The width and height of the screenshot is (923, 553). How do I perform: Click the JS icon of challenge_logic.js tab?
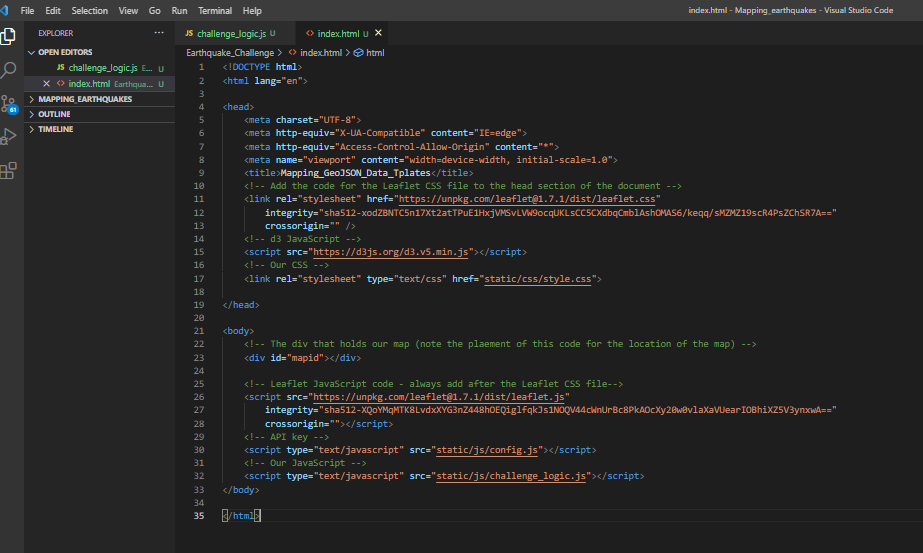[189, 34]
